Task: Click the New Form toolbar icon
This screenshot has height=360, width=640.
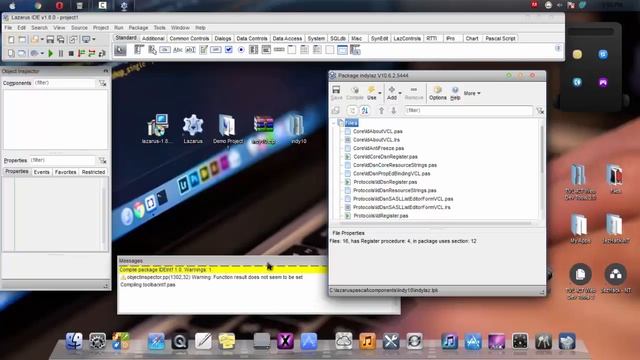Action: click(x=22, y=40)
